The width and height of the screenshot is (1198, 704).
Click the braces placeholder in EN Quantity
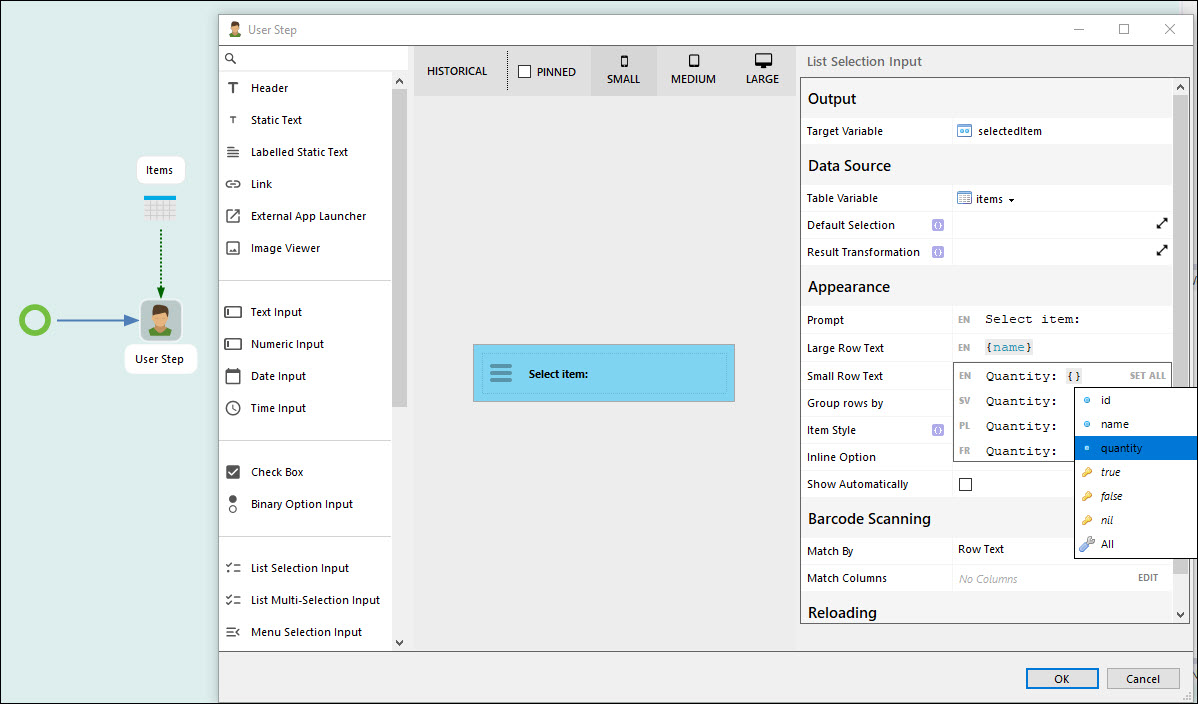coord(1074,376)
